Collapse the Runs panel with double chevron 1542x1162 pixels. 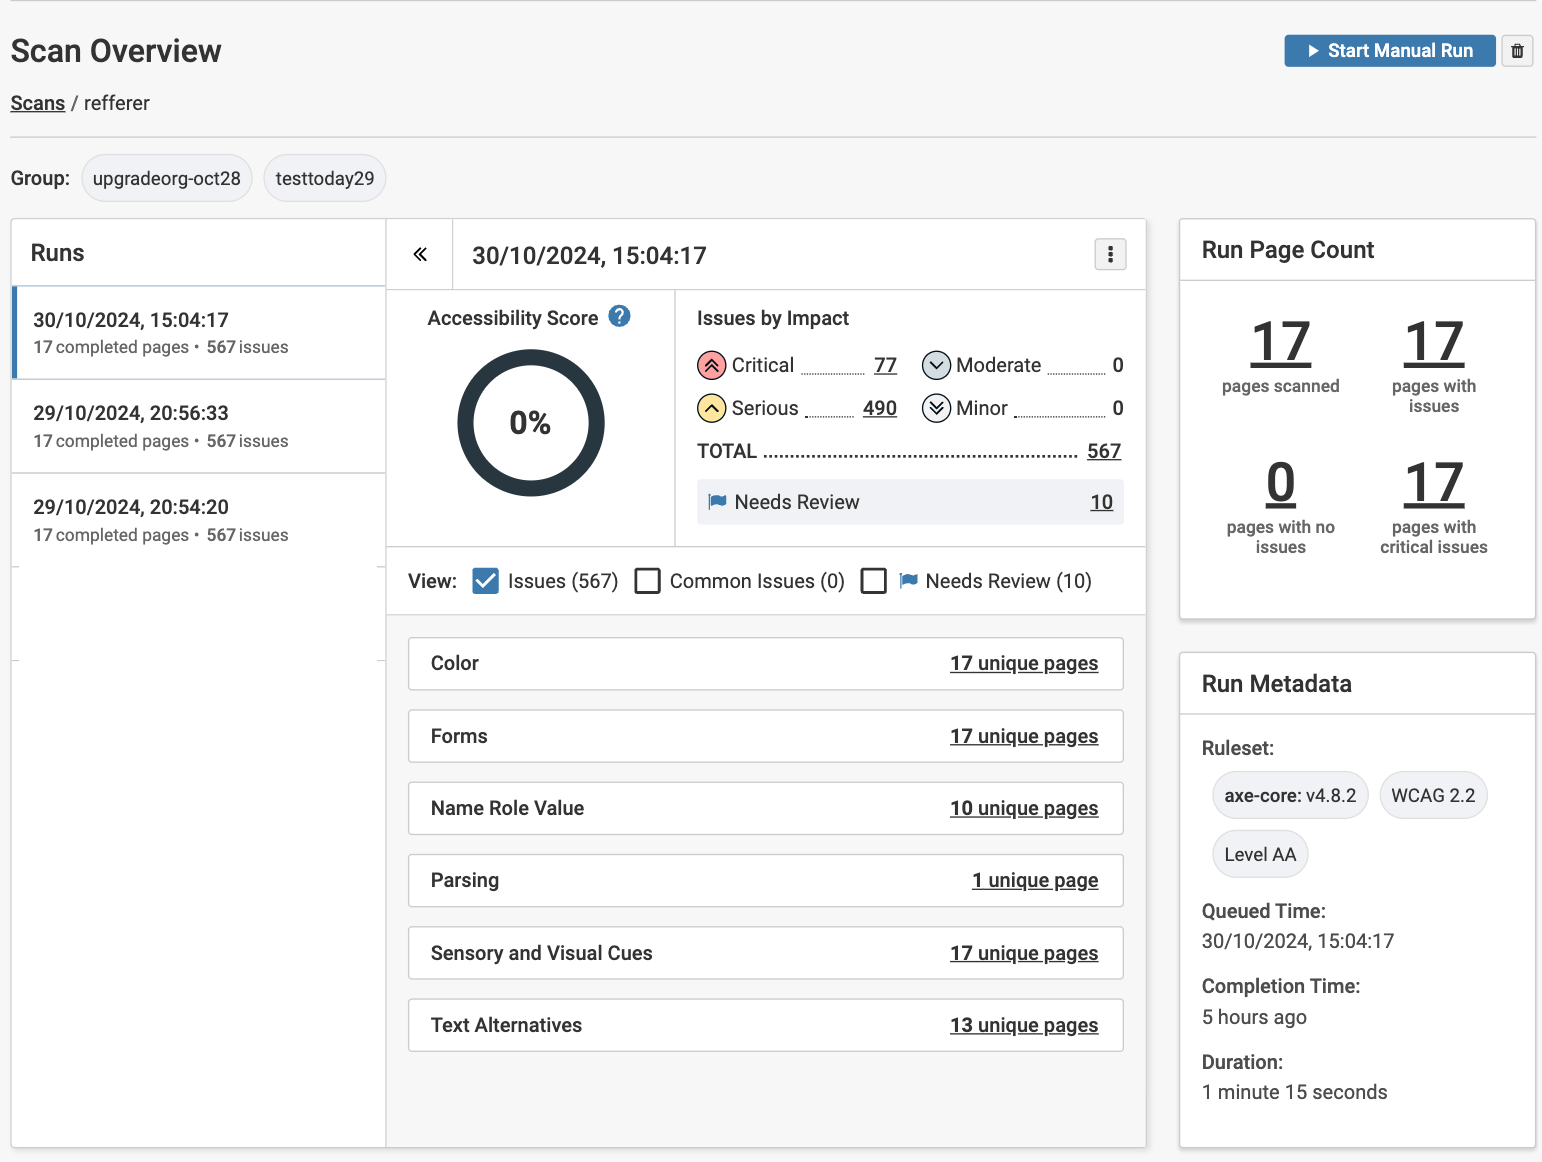420,255
